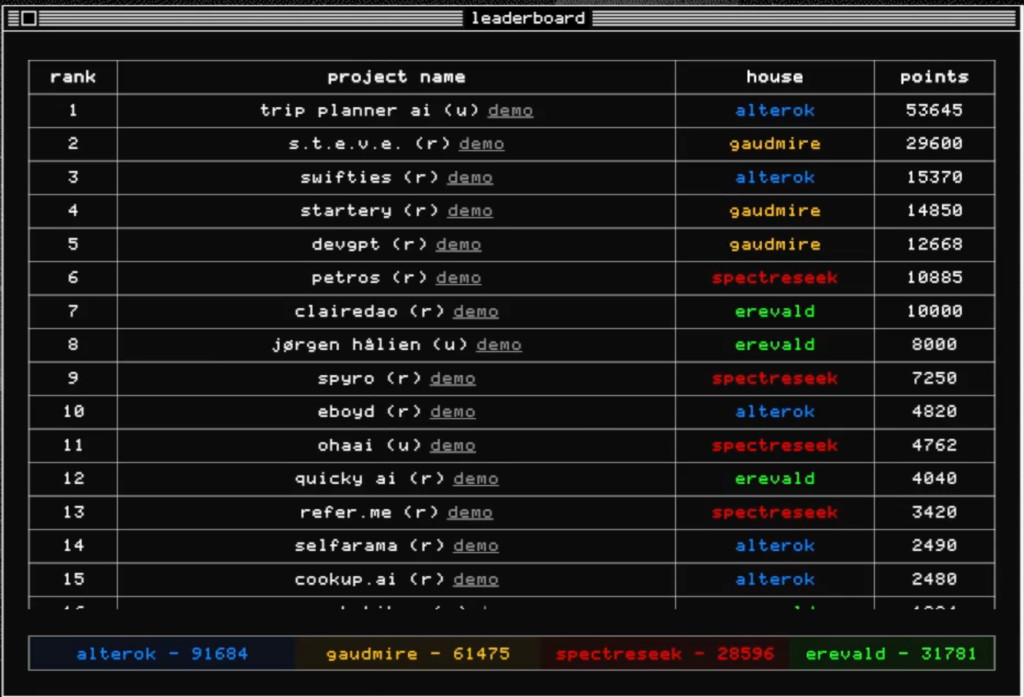Click points value 4040
The height and width of the screenshot is (697, 1024).
click(x=935, y=479)
